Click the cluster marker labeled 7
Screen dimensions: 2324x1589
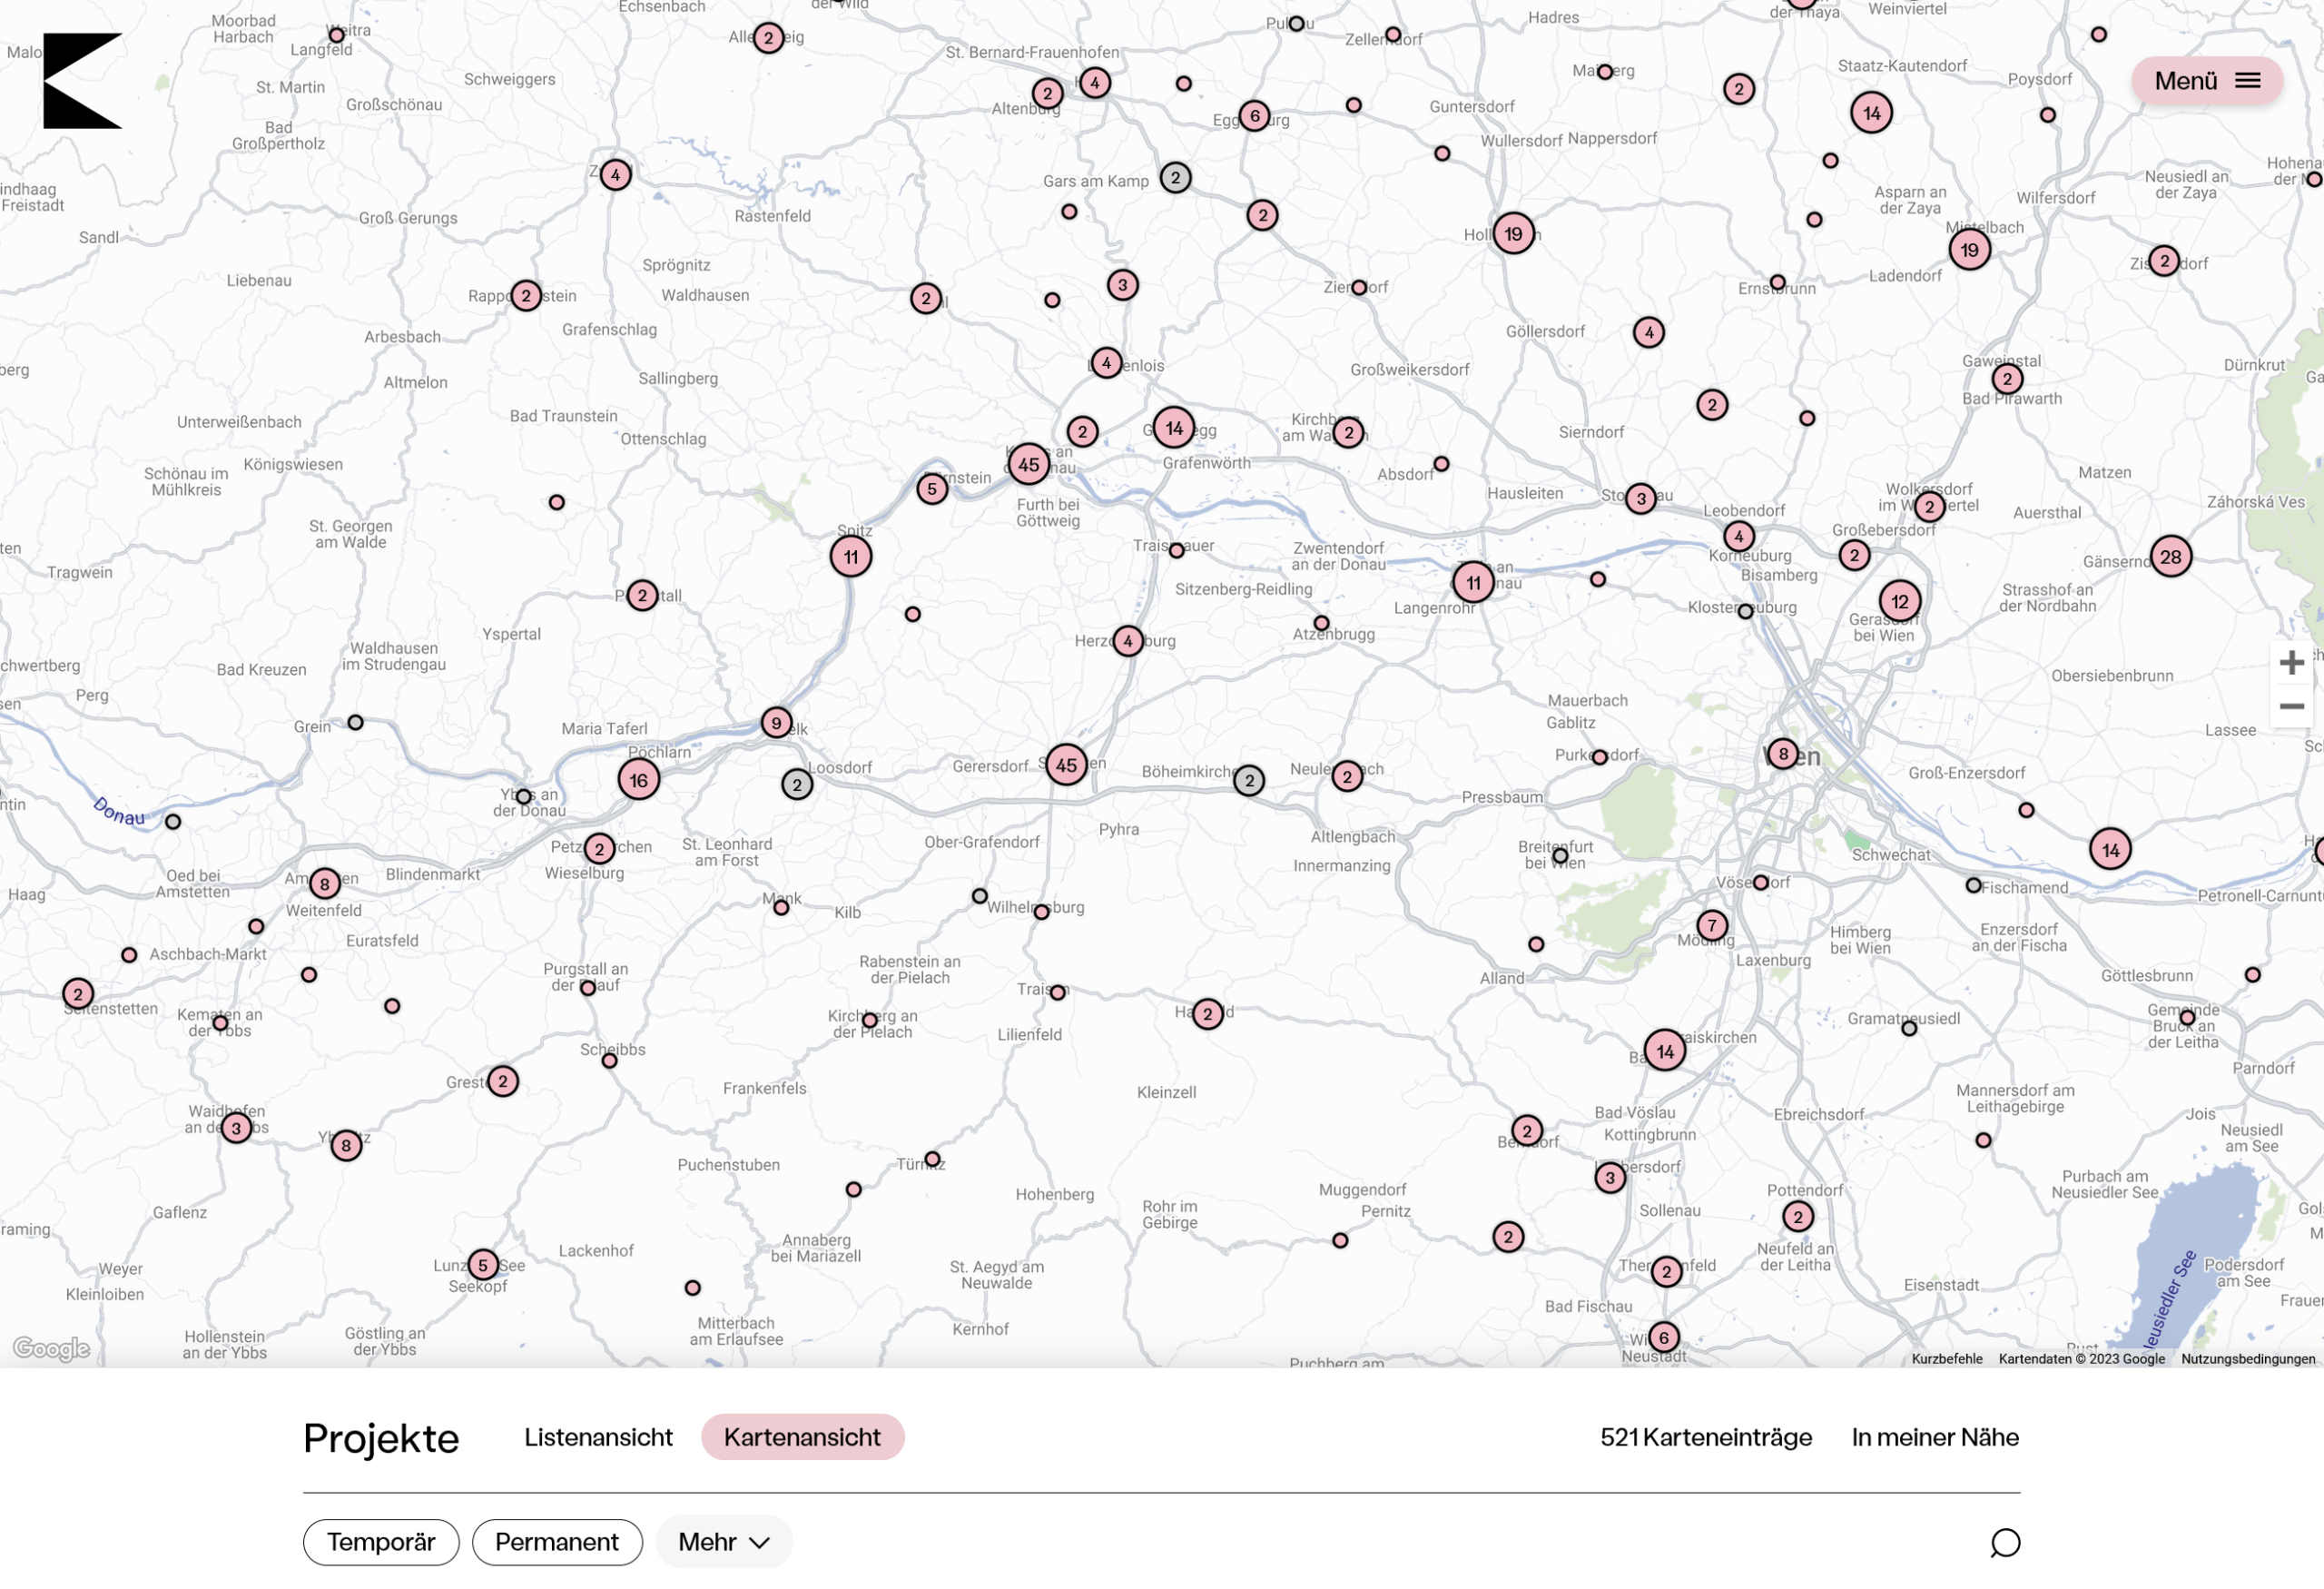coord(1711,926)
